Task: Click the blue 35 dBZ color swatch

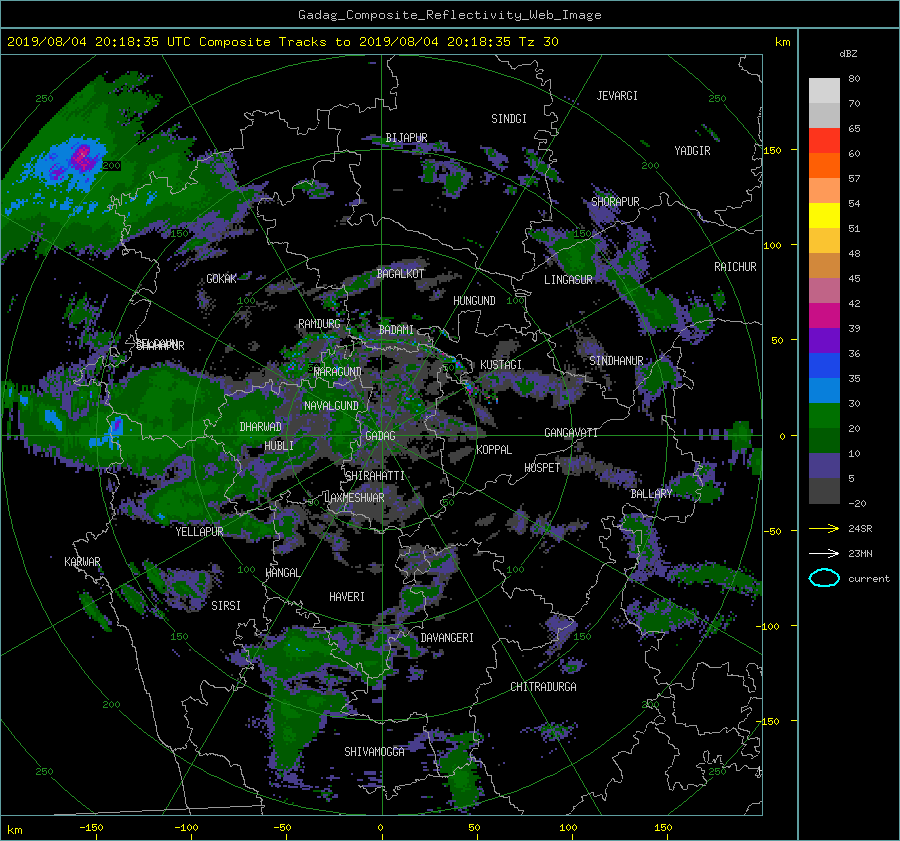Action: click(x=824, y=366)
